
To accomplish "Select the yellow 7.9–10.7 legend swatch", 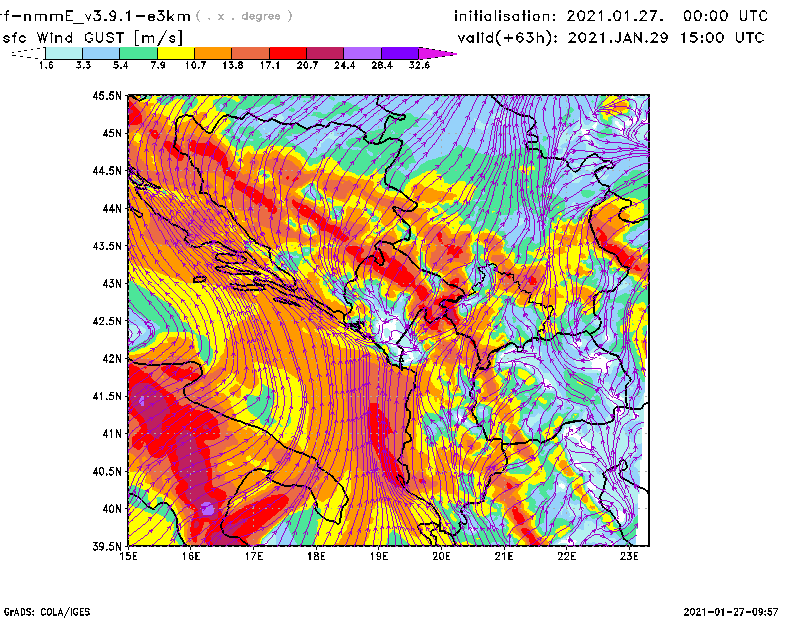I will (176, 53).
